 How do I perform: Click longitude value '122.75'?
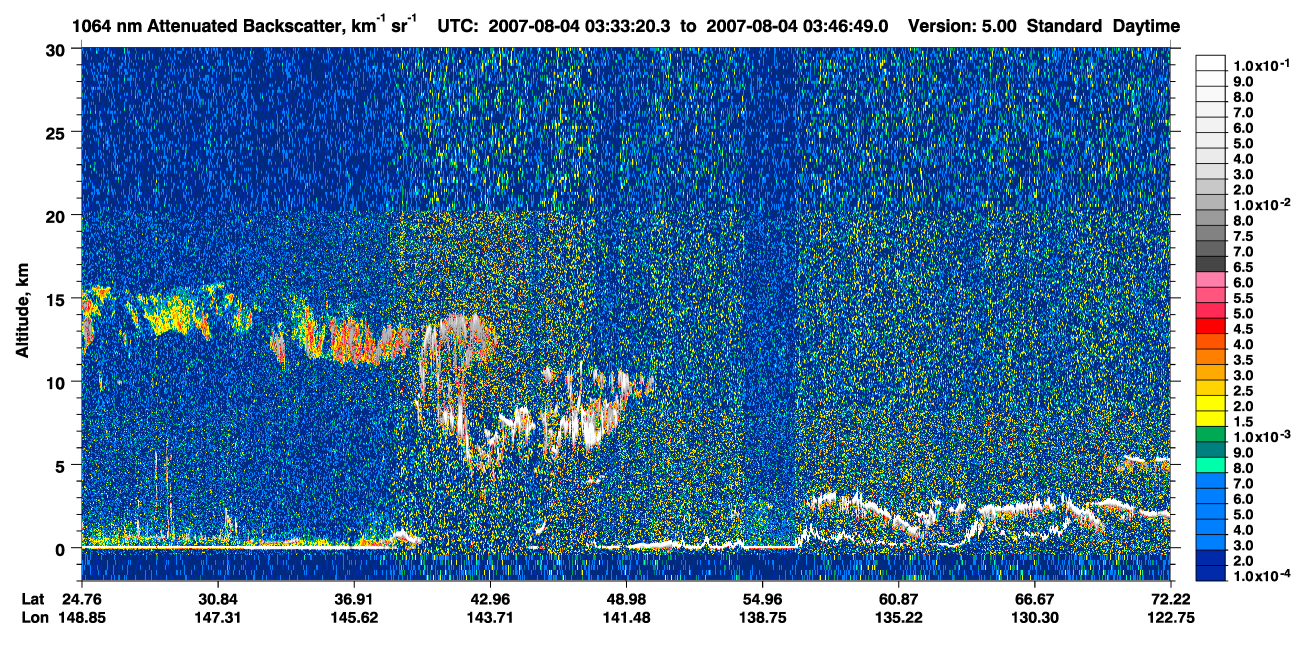(1171, 616)
